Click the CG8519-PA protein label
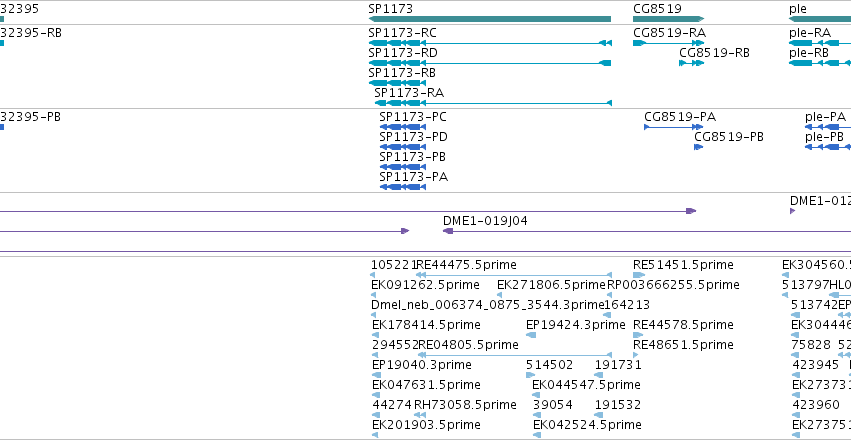Screen dimensions: 851x440 680,117
